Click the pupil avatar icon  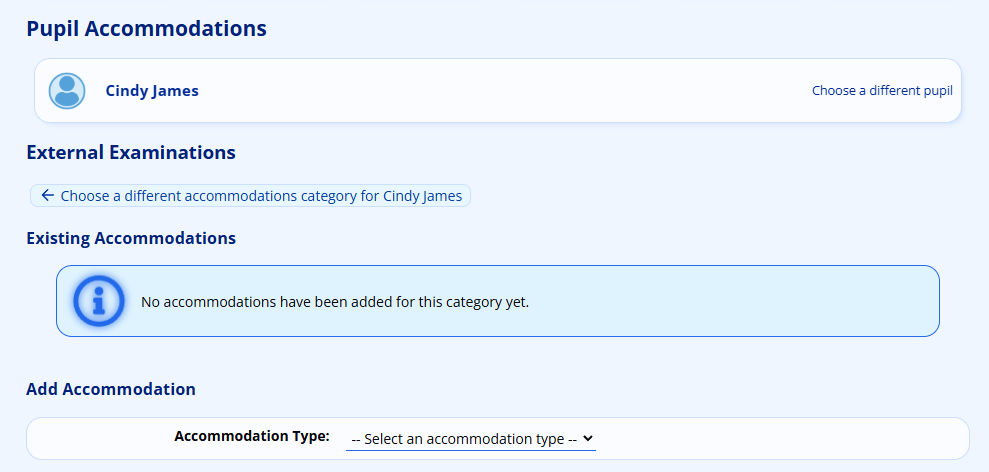(67, 91)
